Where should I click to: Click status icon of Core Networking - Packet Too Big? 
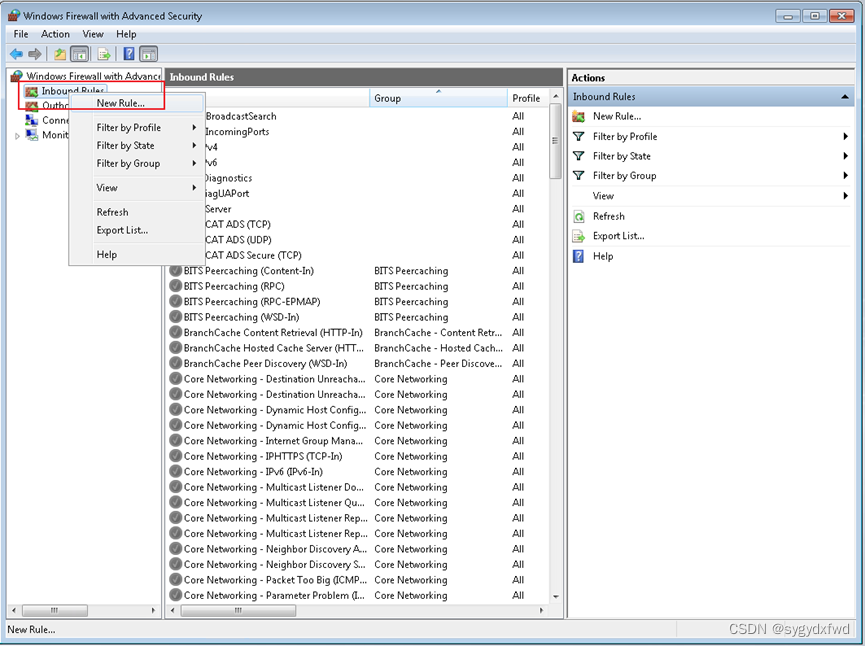[175, 579]
